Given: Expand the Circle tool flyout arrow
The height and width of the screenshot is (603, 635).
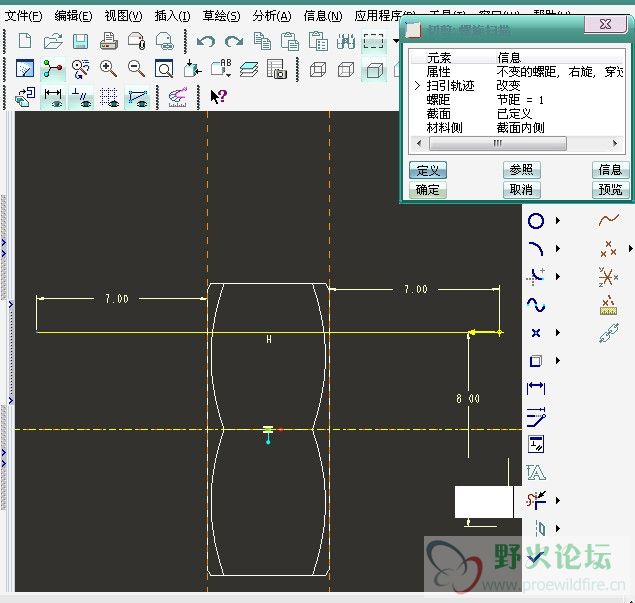Looking at the screenshot, I should click(x=558, y=221).
